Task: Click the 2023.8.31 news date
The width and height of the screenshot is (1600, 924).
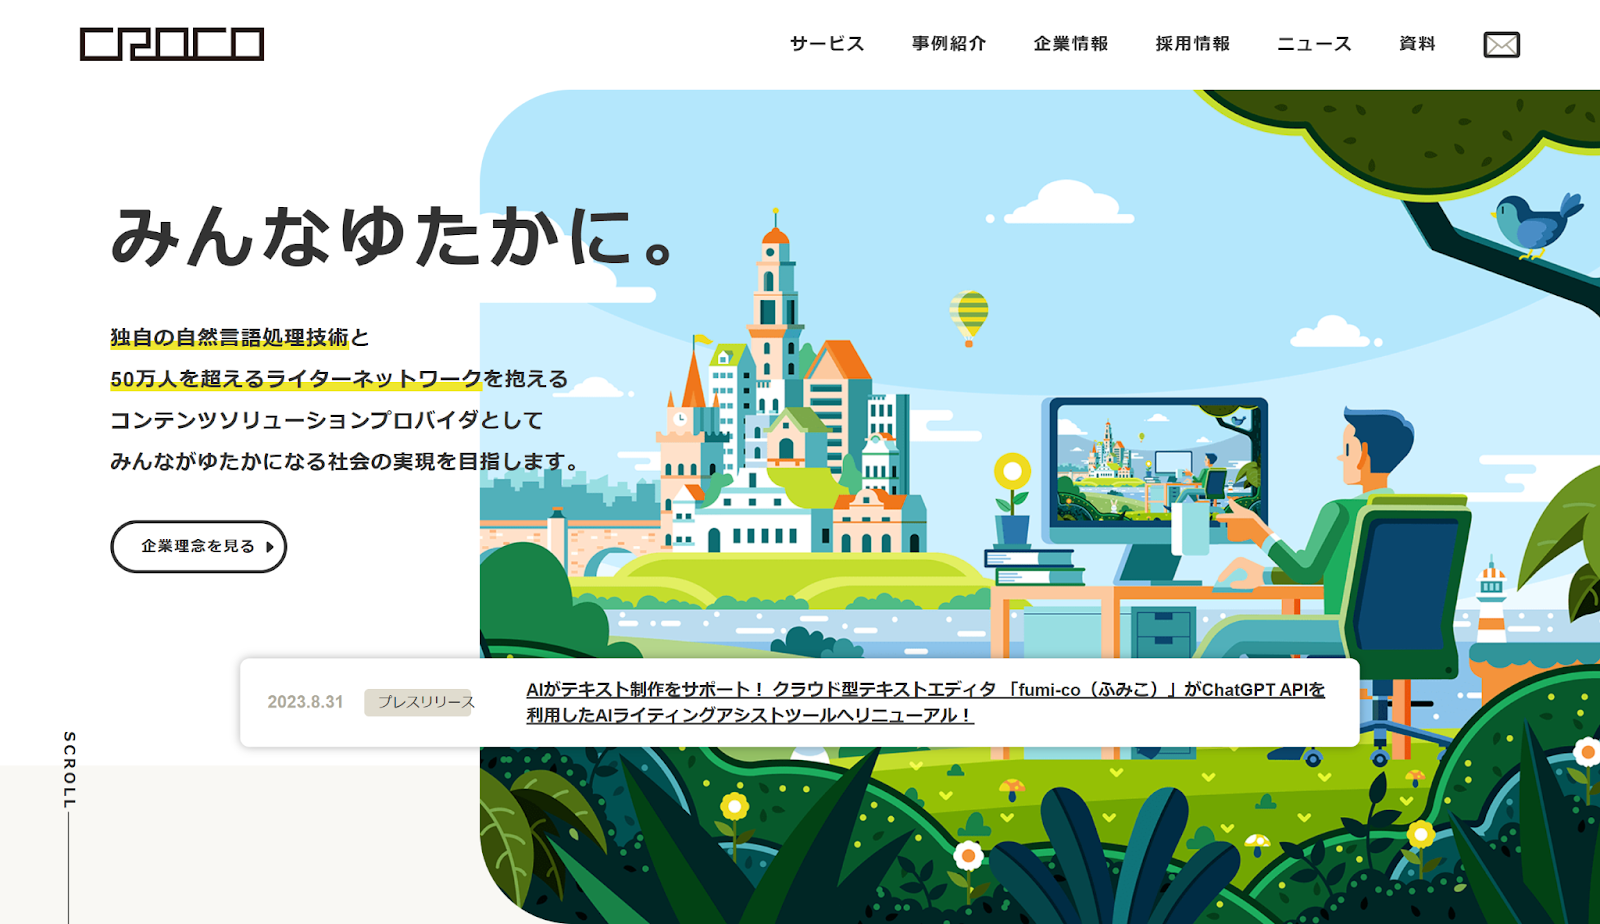Action: coord(305,702)
